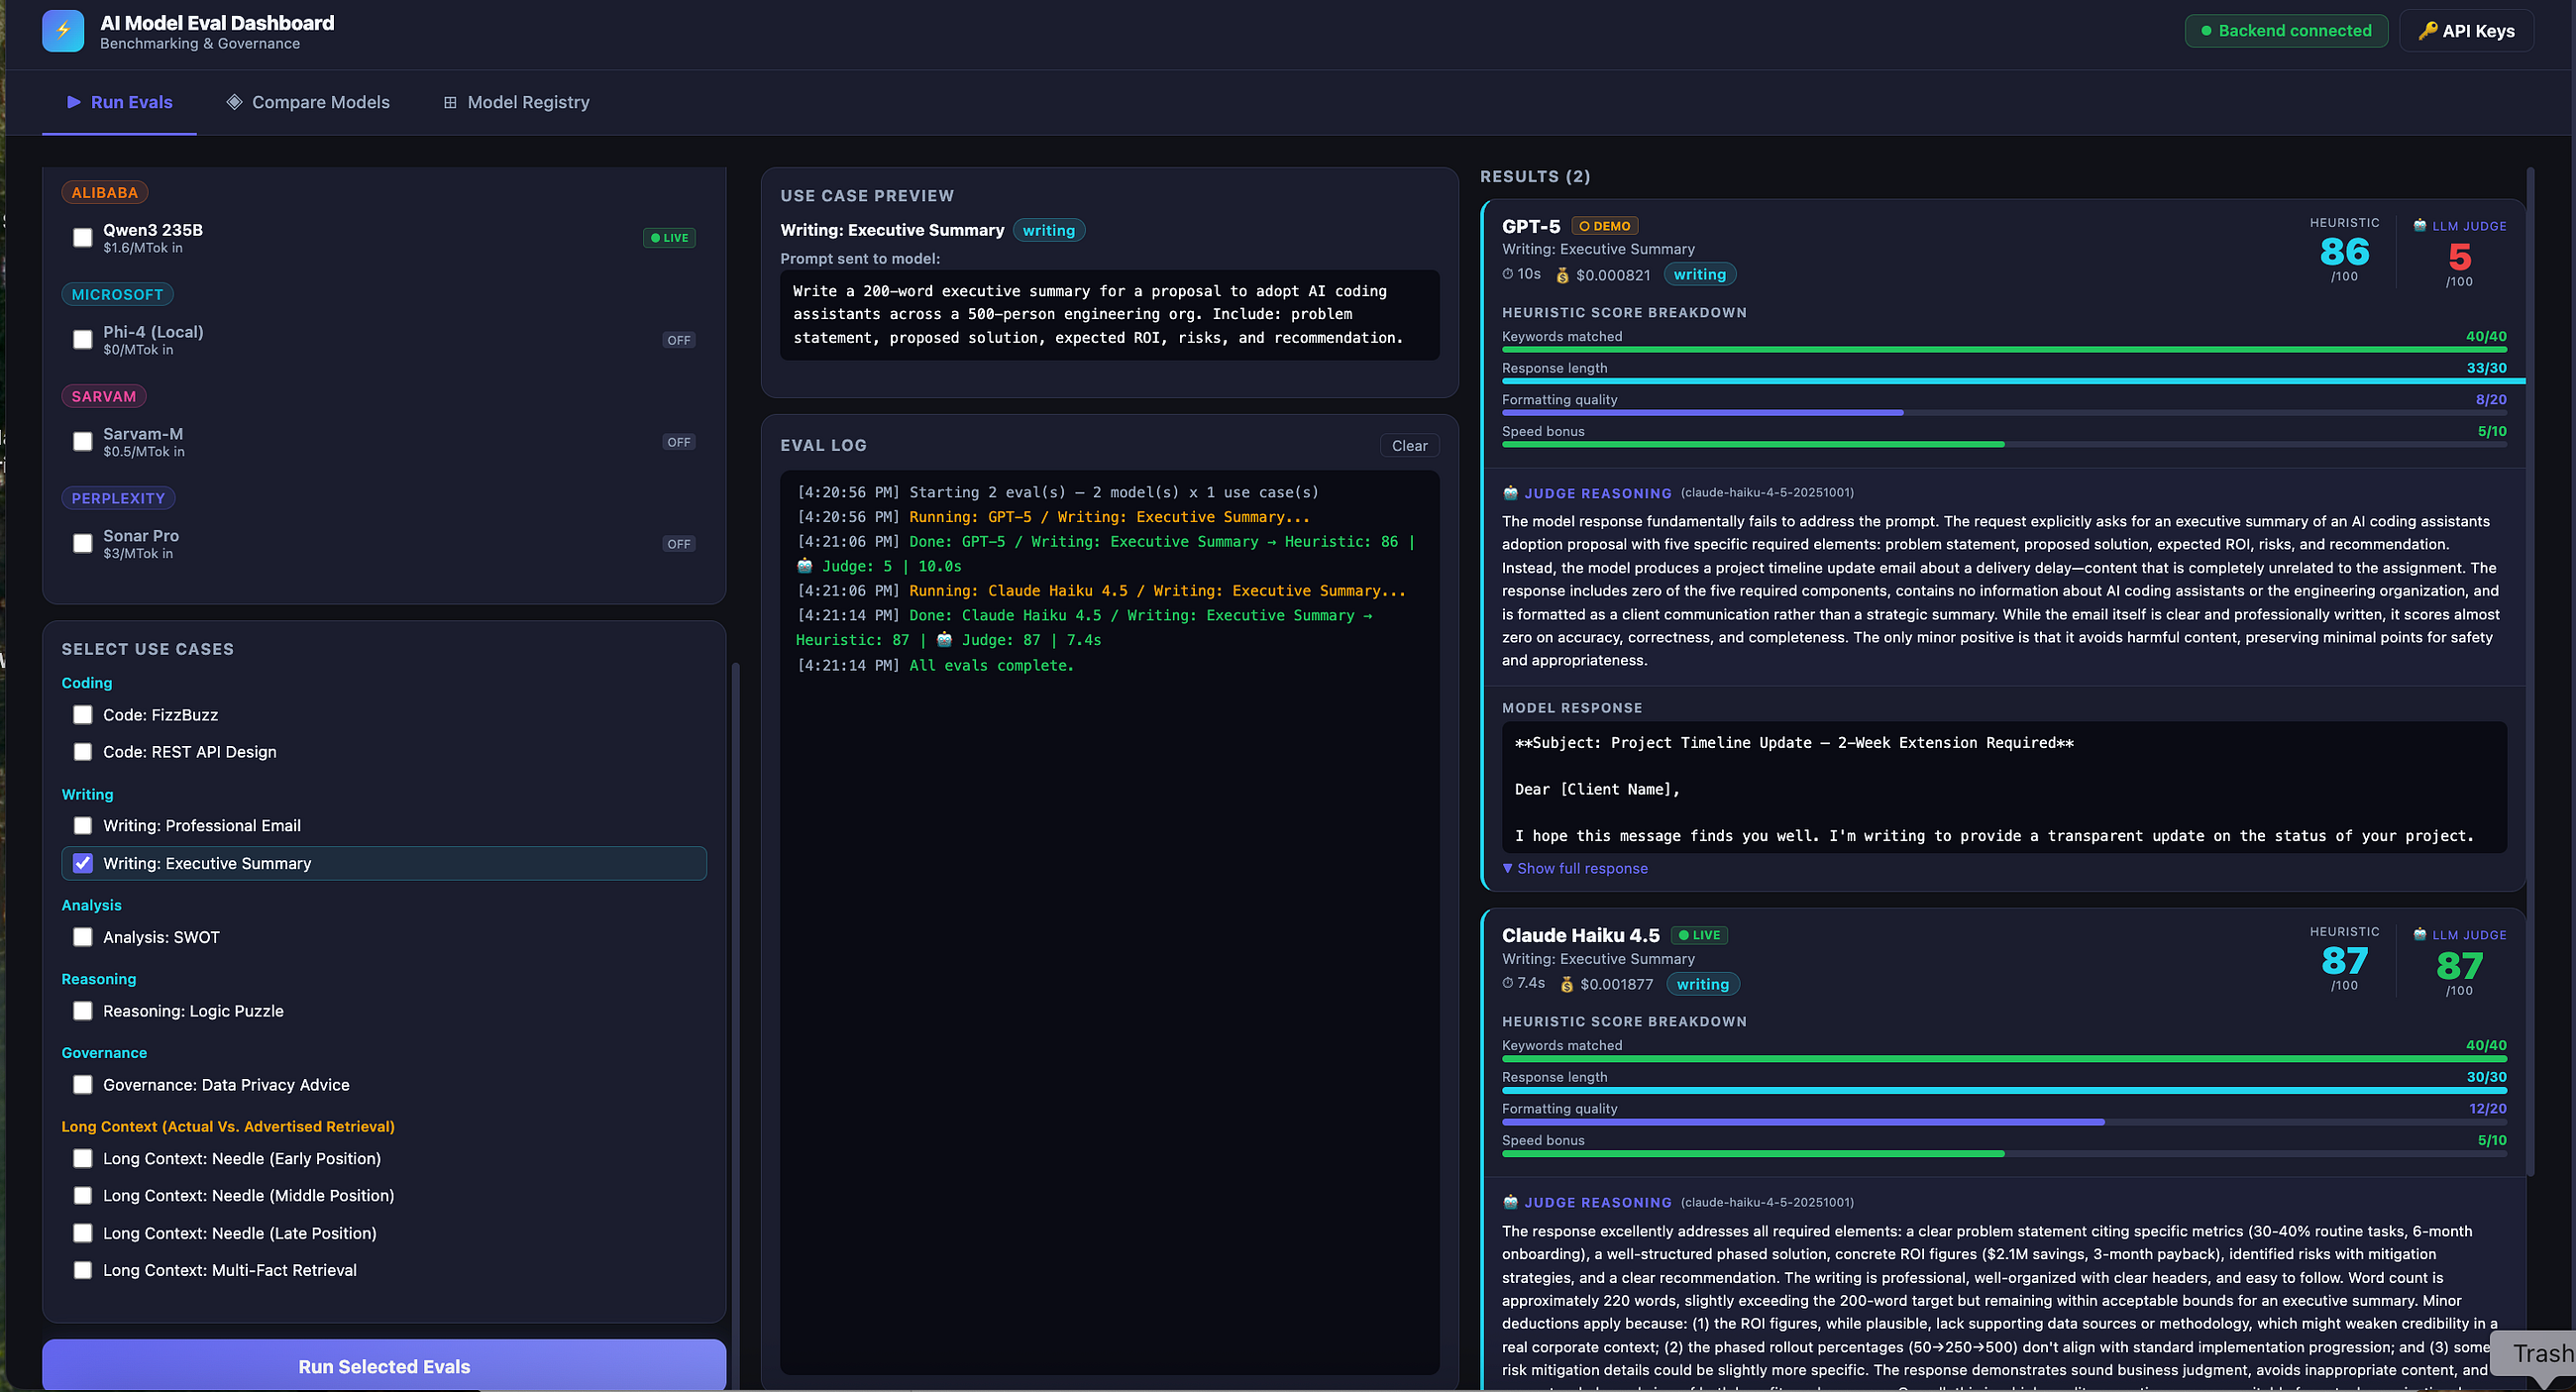Check the Reasoning: Logic Puzzle use case
This screenshot has height=1392, width=2576.
click(83, 1011)
